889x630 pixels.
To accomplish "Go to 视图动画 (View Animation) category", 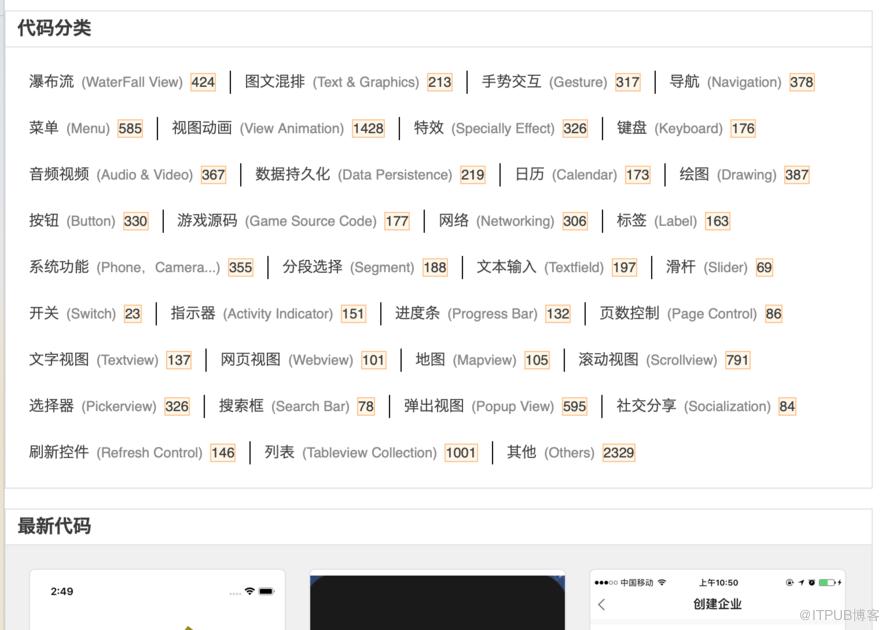I will pos(258,128).
